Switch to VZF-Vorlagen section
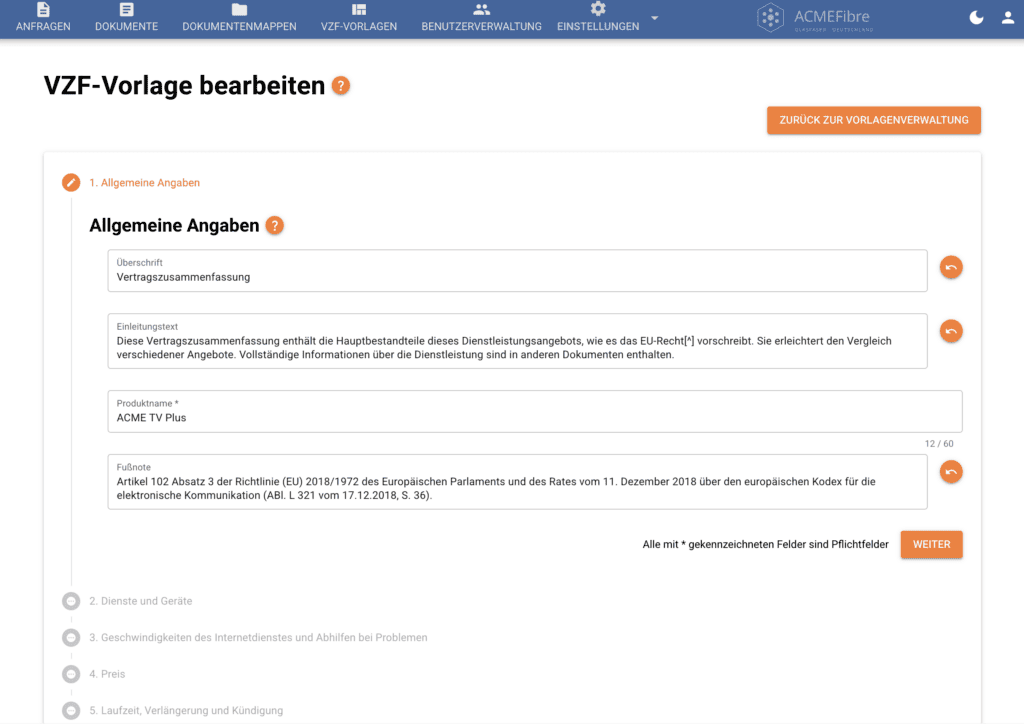Image resolution: width=1024 pixels, height=724 pixels. [359, 18]
